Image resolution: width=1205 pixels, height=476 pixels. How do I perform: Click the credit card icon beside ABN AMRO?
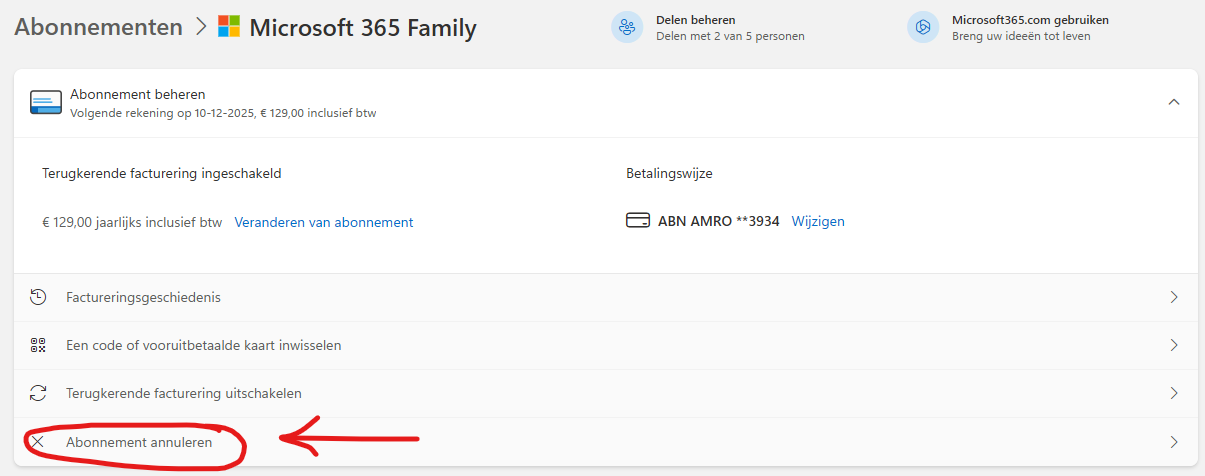coord(637,221)
